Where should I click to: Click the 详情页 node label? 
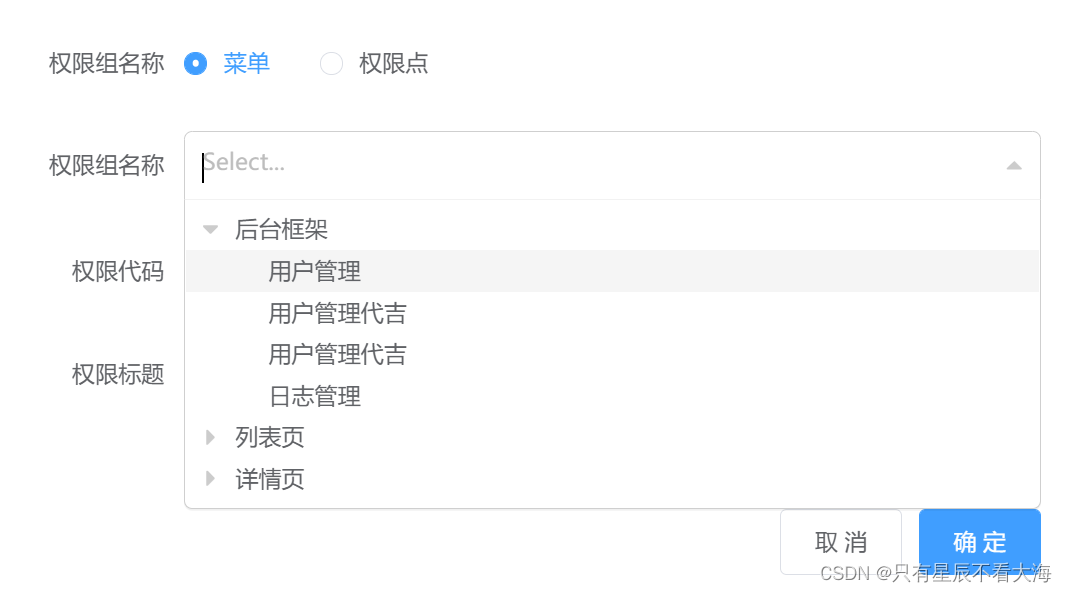[x=269, y=479]
